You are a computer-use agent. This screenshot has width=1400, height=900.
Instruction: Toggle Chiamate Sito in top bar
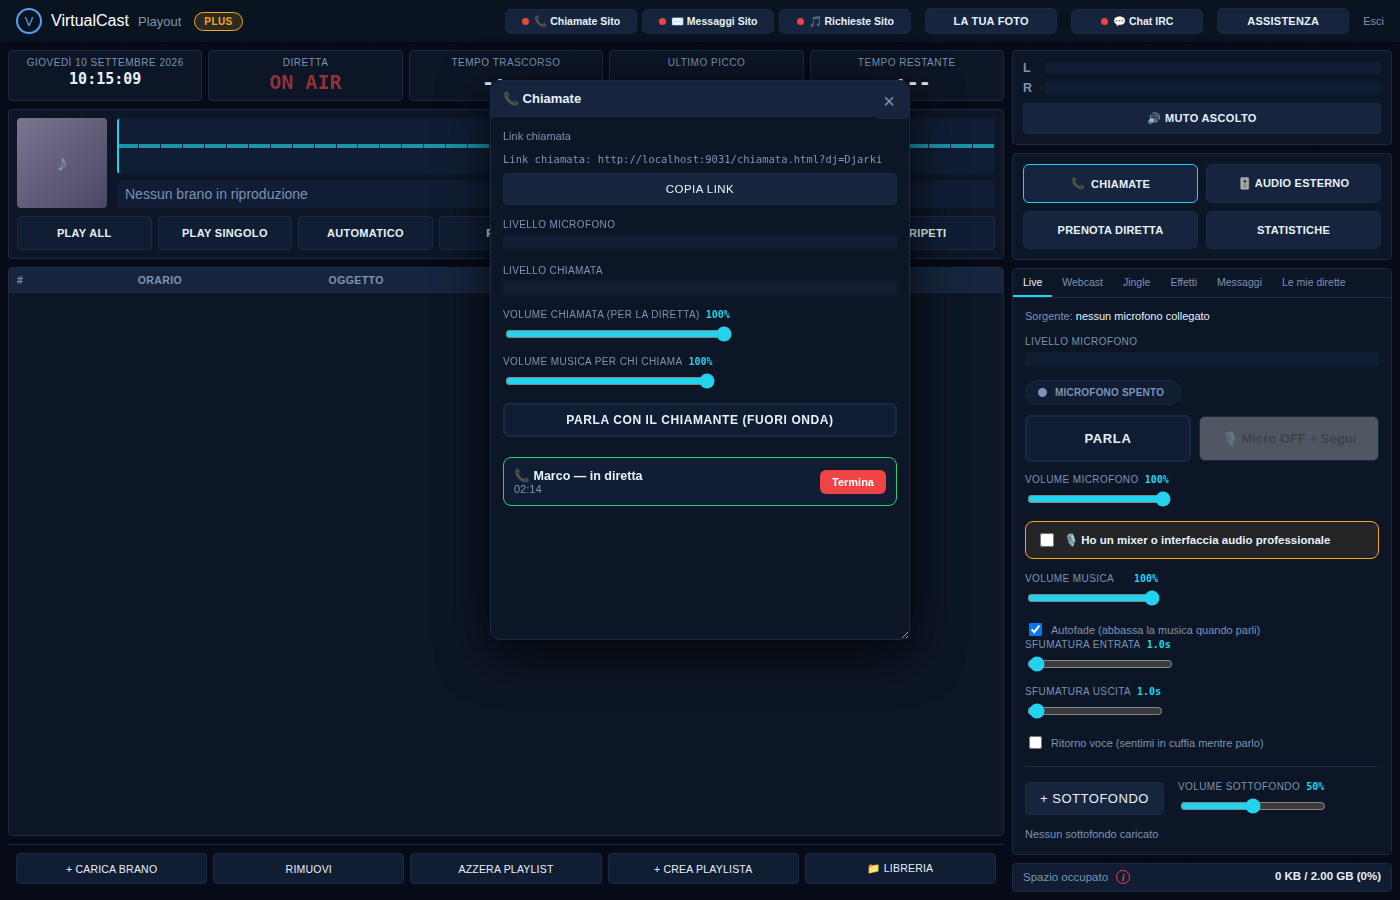tap(571, 21)
